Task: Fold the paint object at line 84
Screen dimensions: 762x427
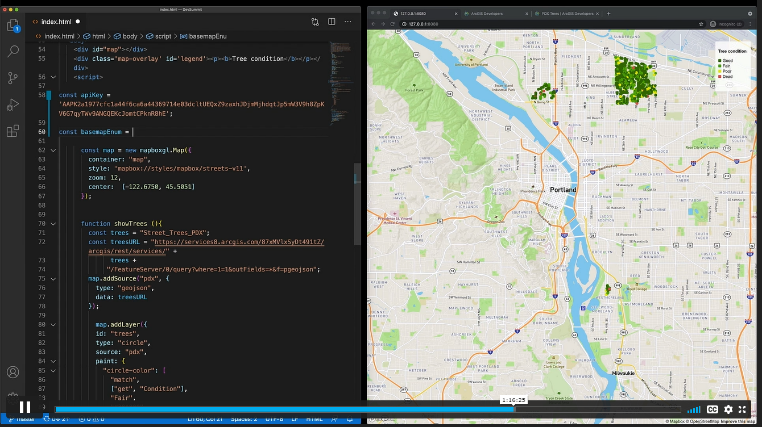Action: click(53, 361)
